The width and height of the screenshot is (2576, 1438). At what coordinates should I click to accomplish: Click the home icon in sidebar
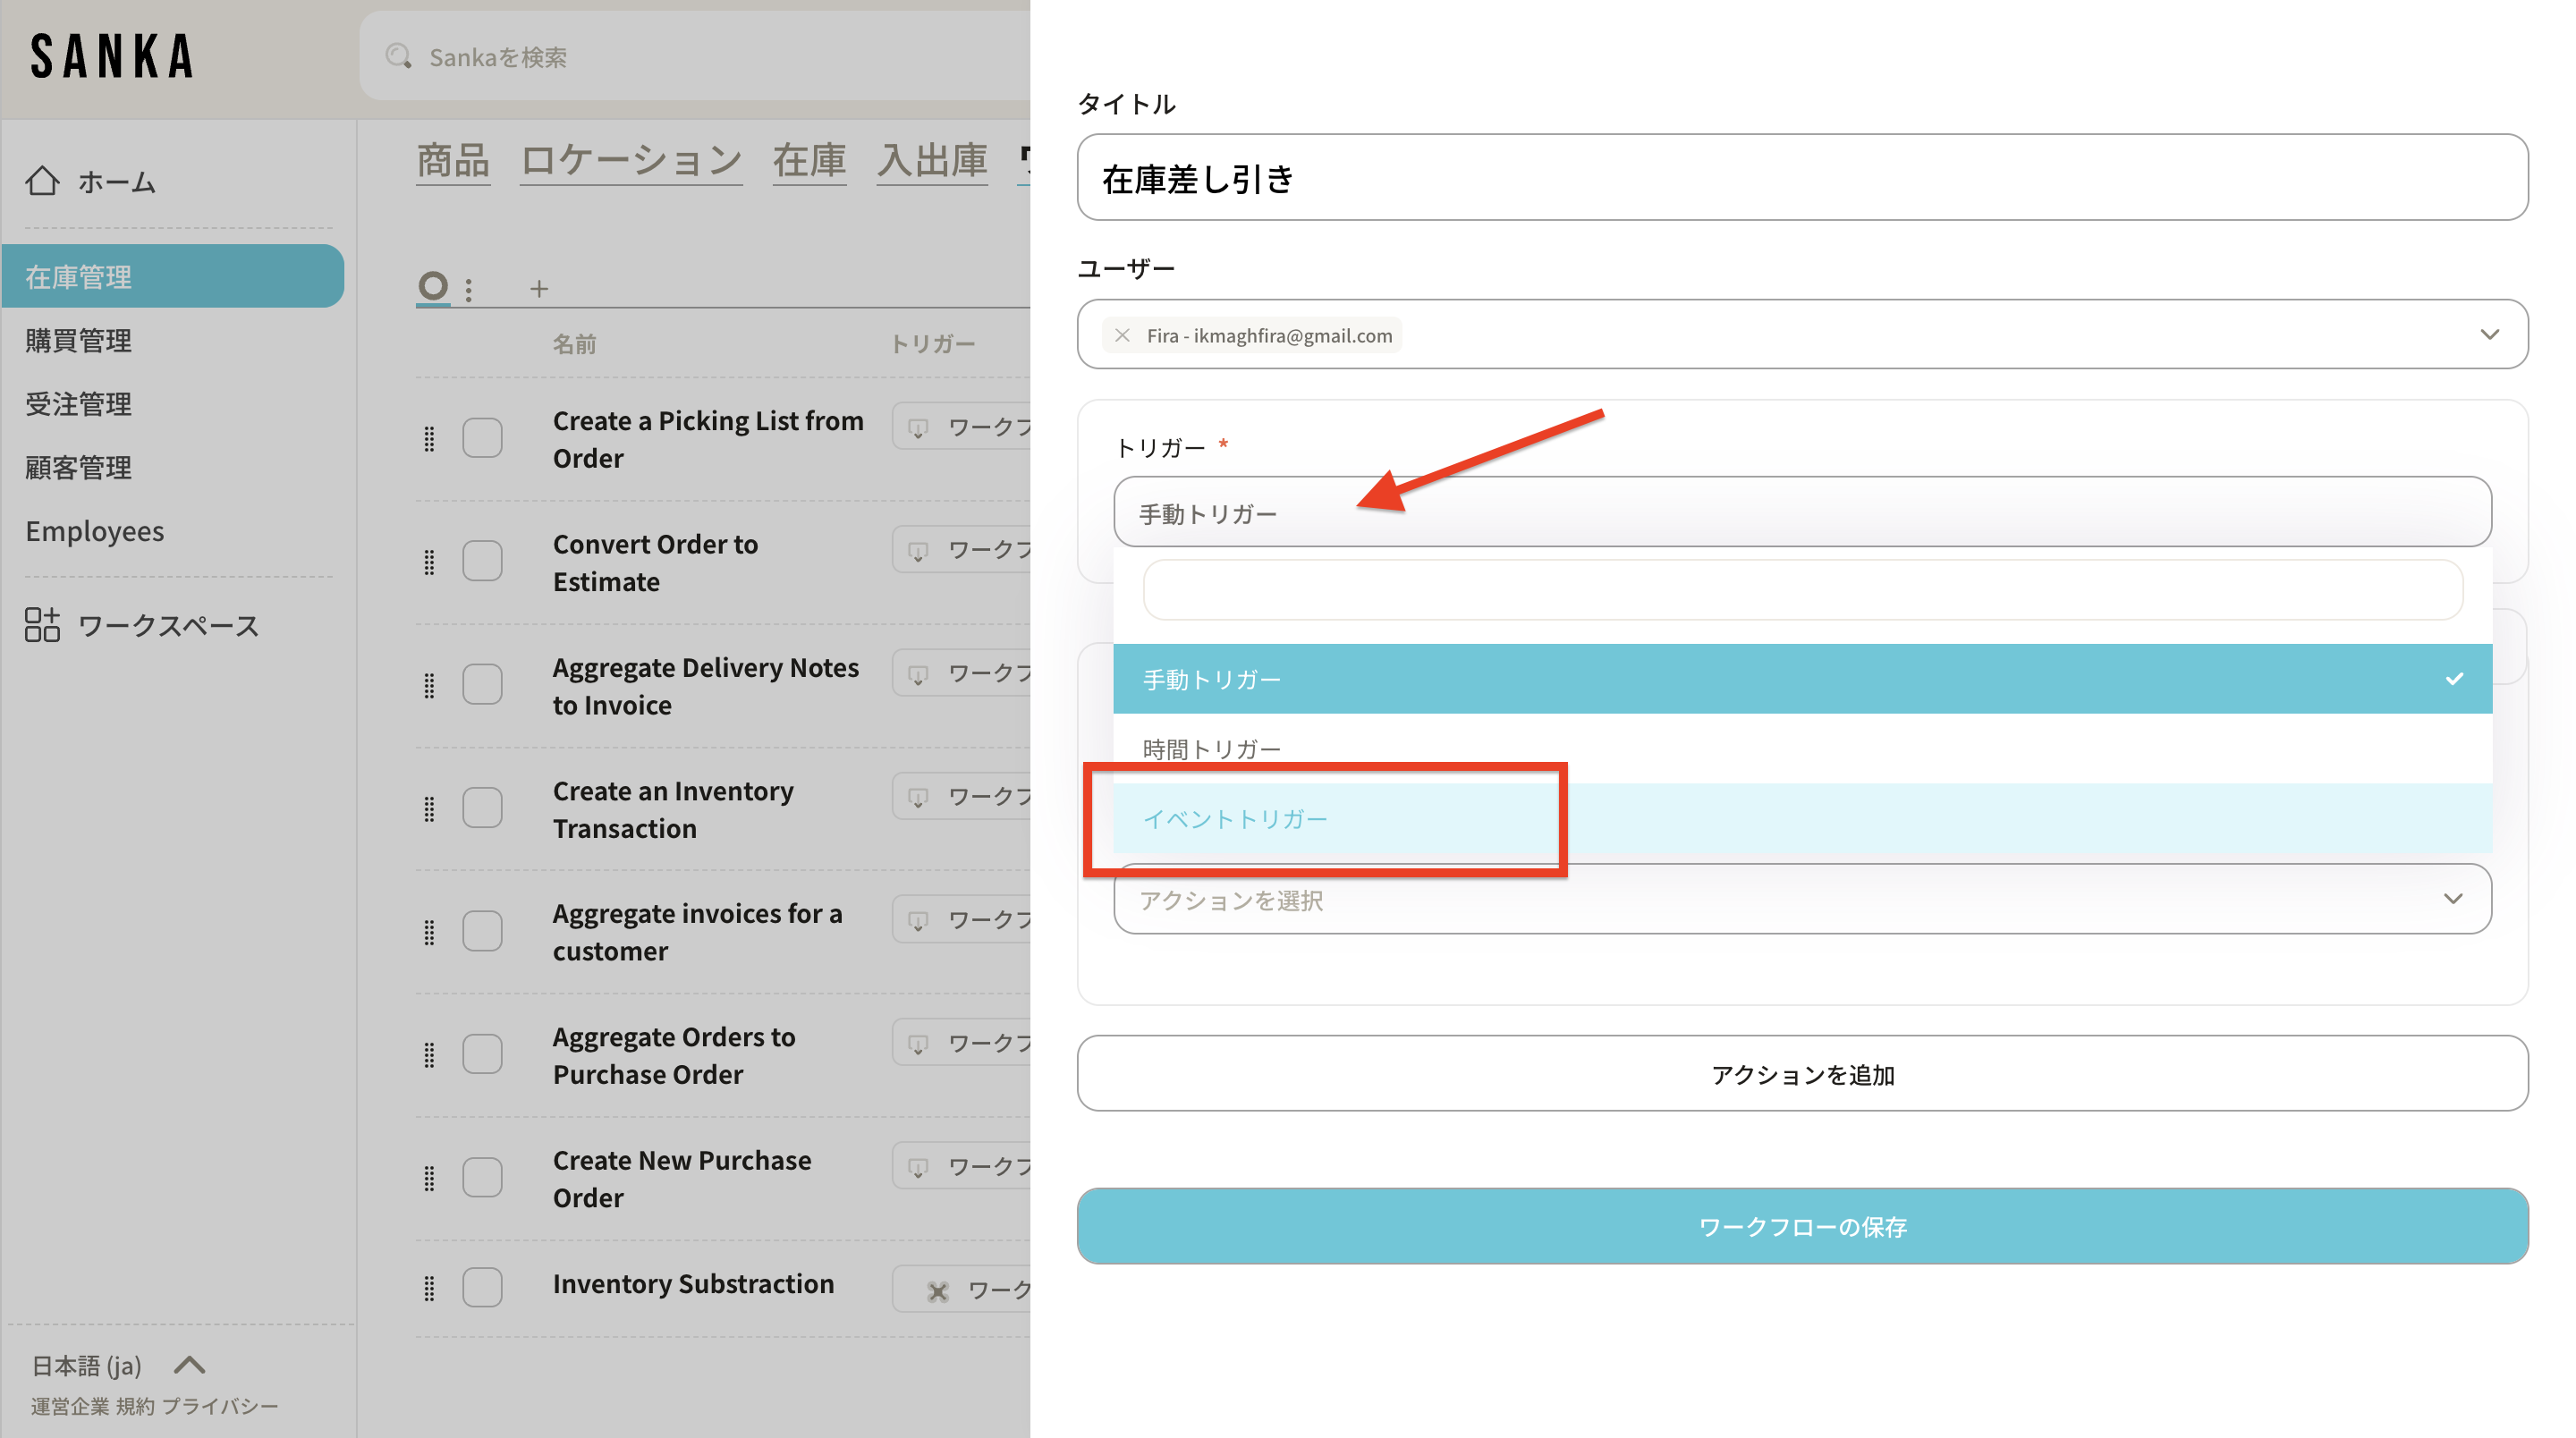tap(42, 181)
